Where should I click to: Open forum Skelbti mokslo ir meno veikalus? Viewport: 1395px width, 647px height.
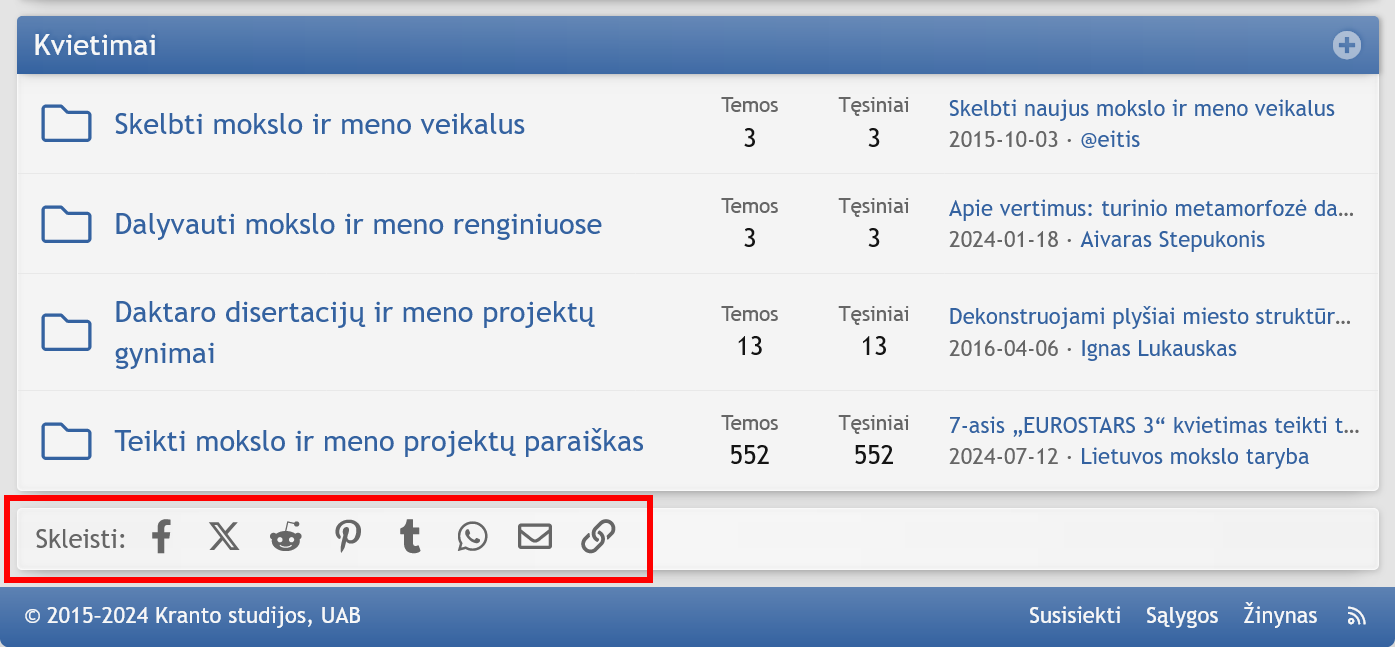tap(320, 124)
